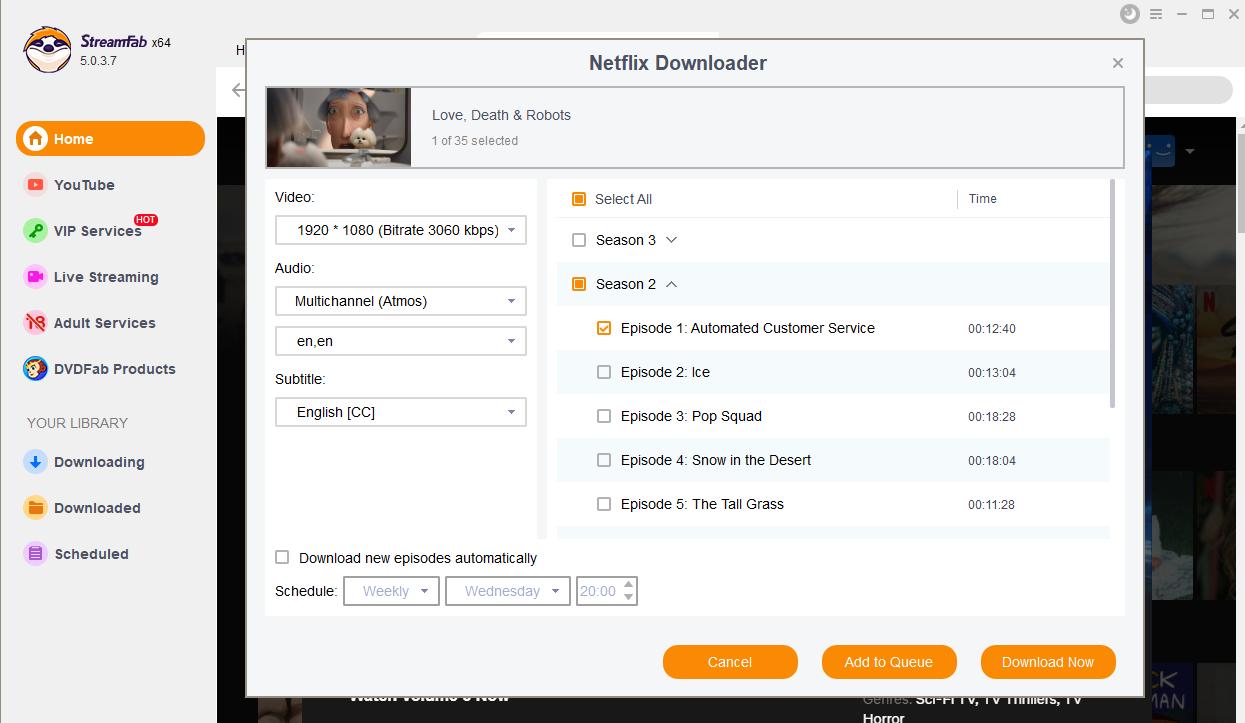1245x723 pixels.
Task: Check Episode 2: Ice
Action: (604, 372)
